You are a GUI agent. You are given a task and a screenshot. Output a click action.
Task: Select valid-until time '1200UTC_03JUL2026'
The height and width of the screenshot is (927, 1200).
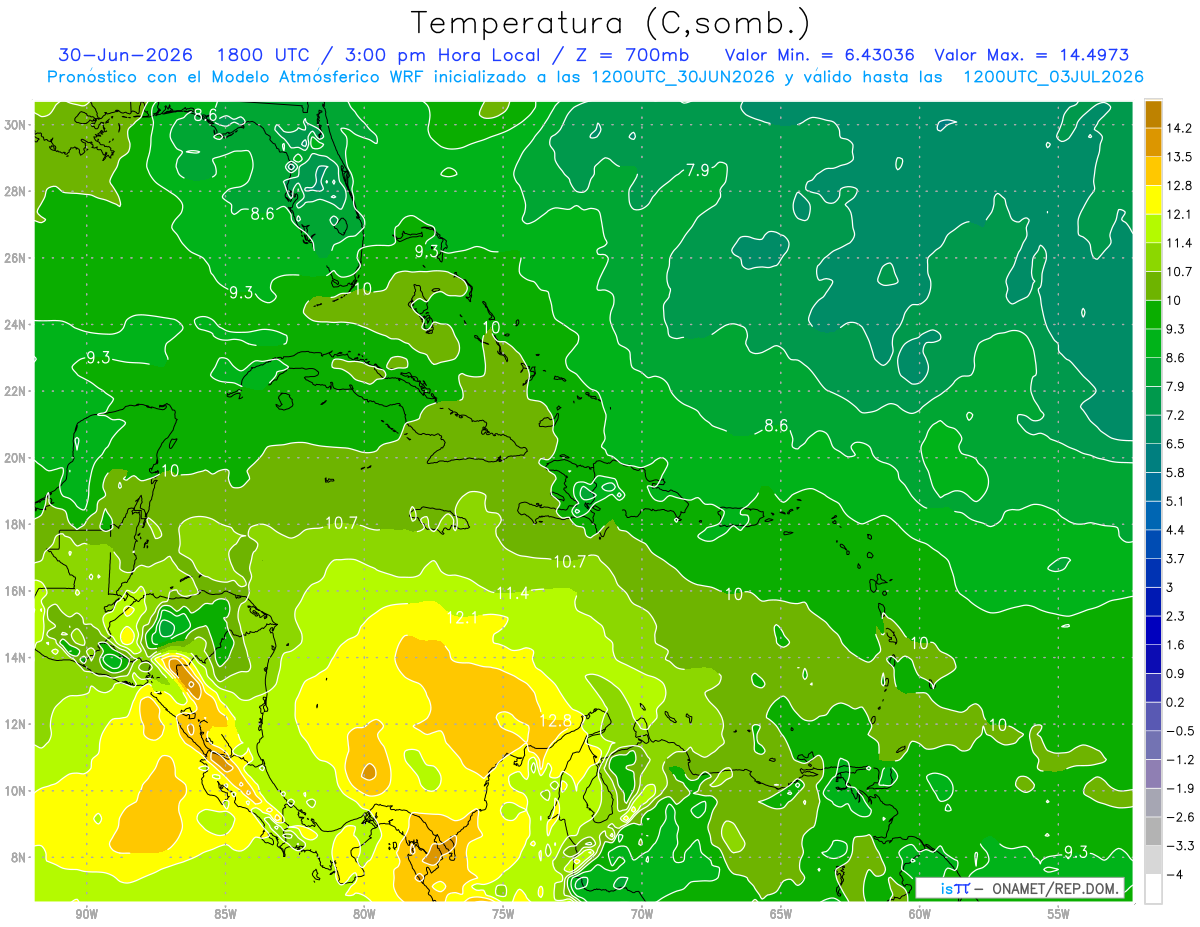1053,77
